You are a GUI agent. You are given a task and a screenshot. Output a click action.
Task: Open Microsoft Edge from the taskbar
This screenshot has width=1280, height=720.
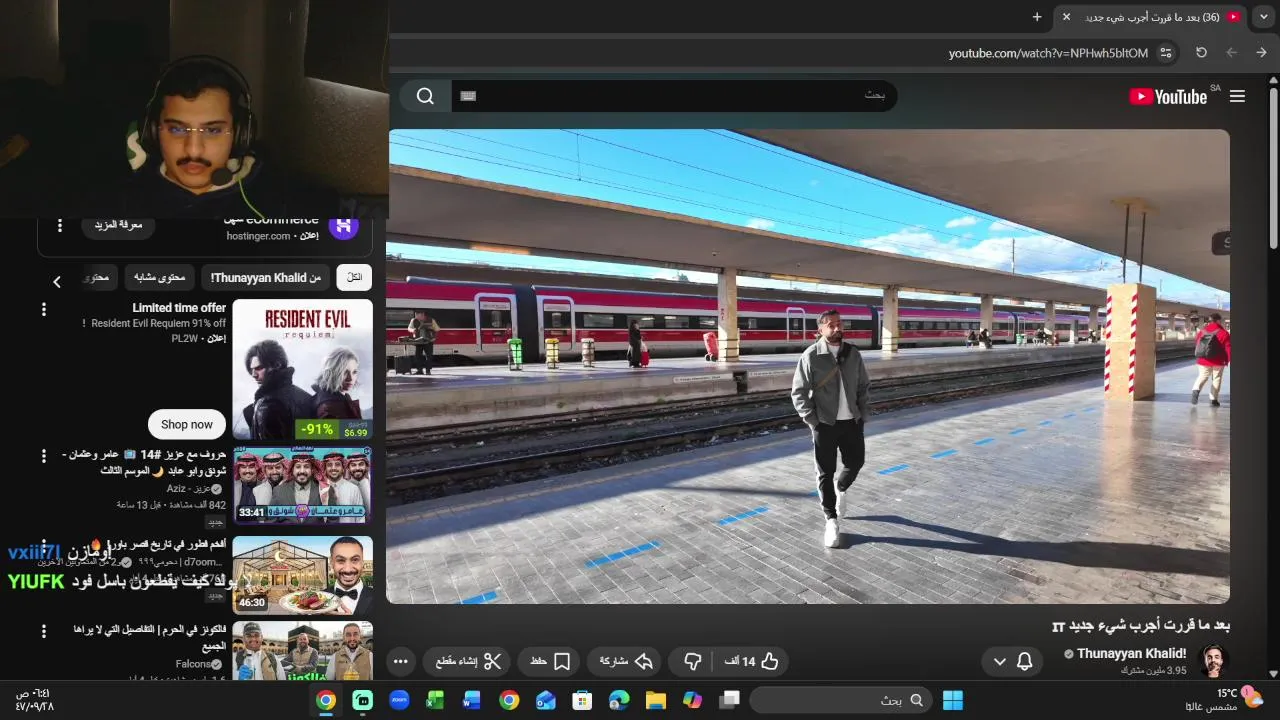[x=619, y=700]
